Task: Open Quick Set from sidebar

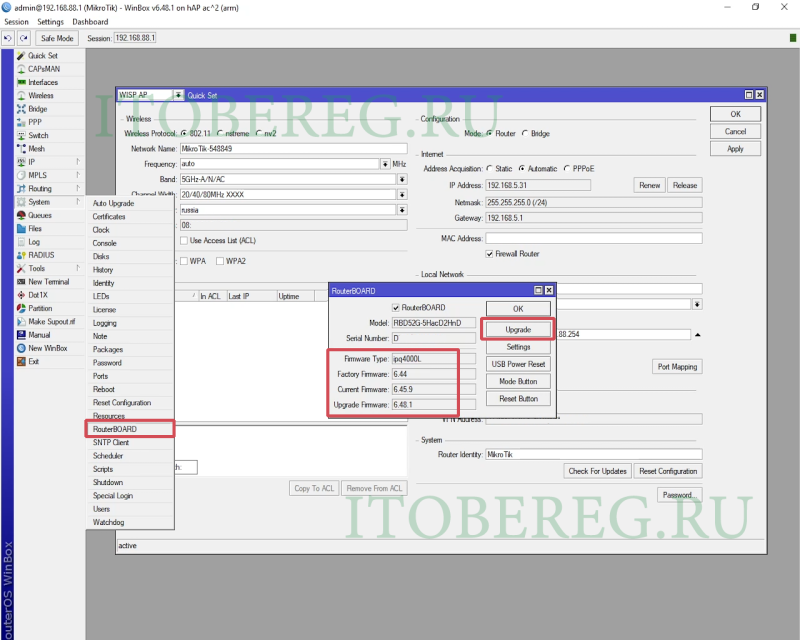Action: click(x=42, y=56)
